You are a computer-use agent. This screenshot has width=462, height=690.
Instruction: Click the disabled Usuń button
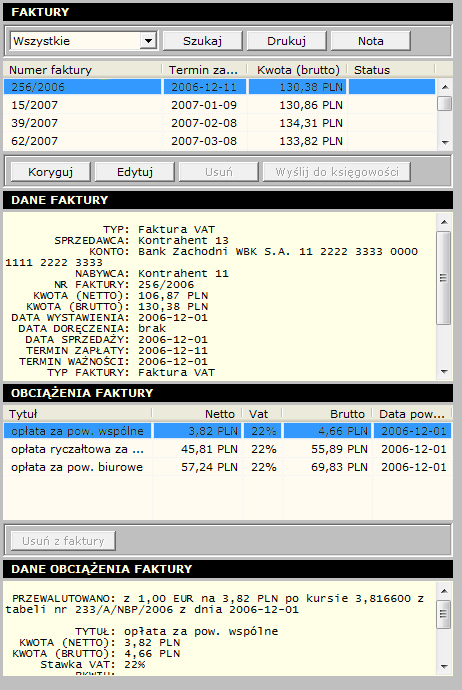(x=219, y=172)
